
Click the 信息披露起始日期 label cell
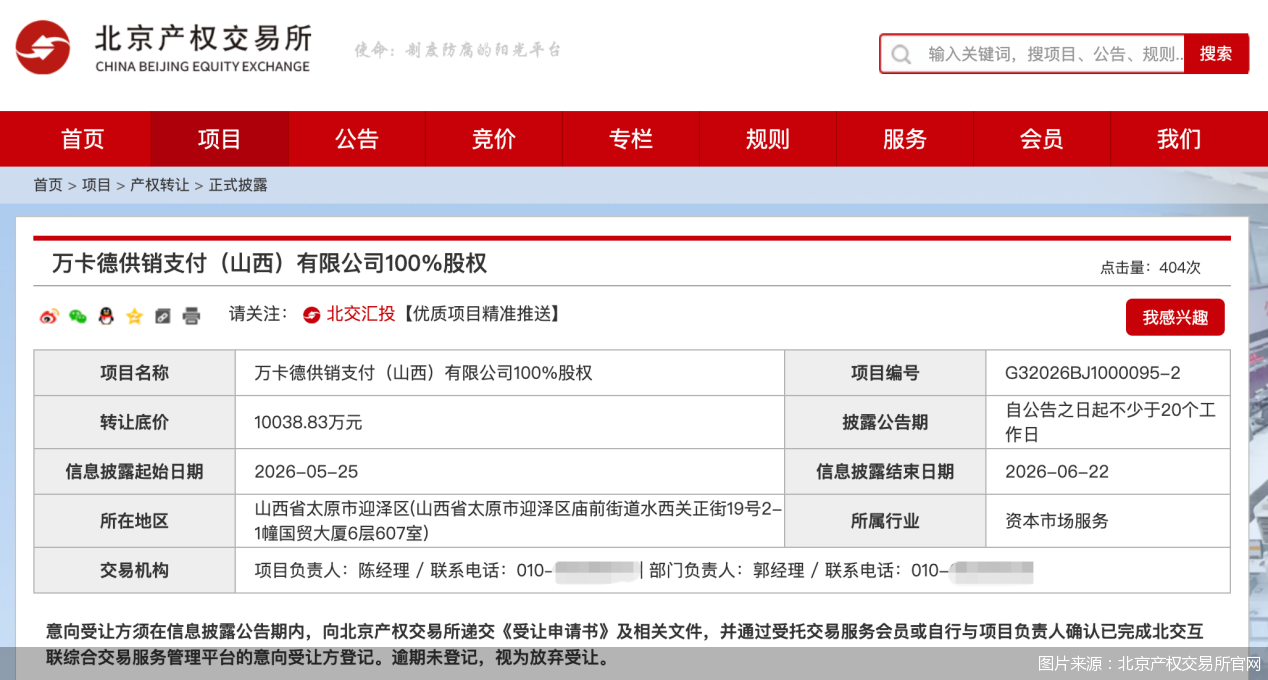coord(135,471)
